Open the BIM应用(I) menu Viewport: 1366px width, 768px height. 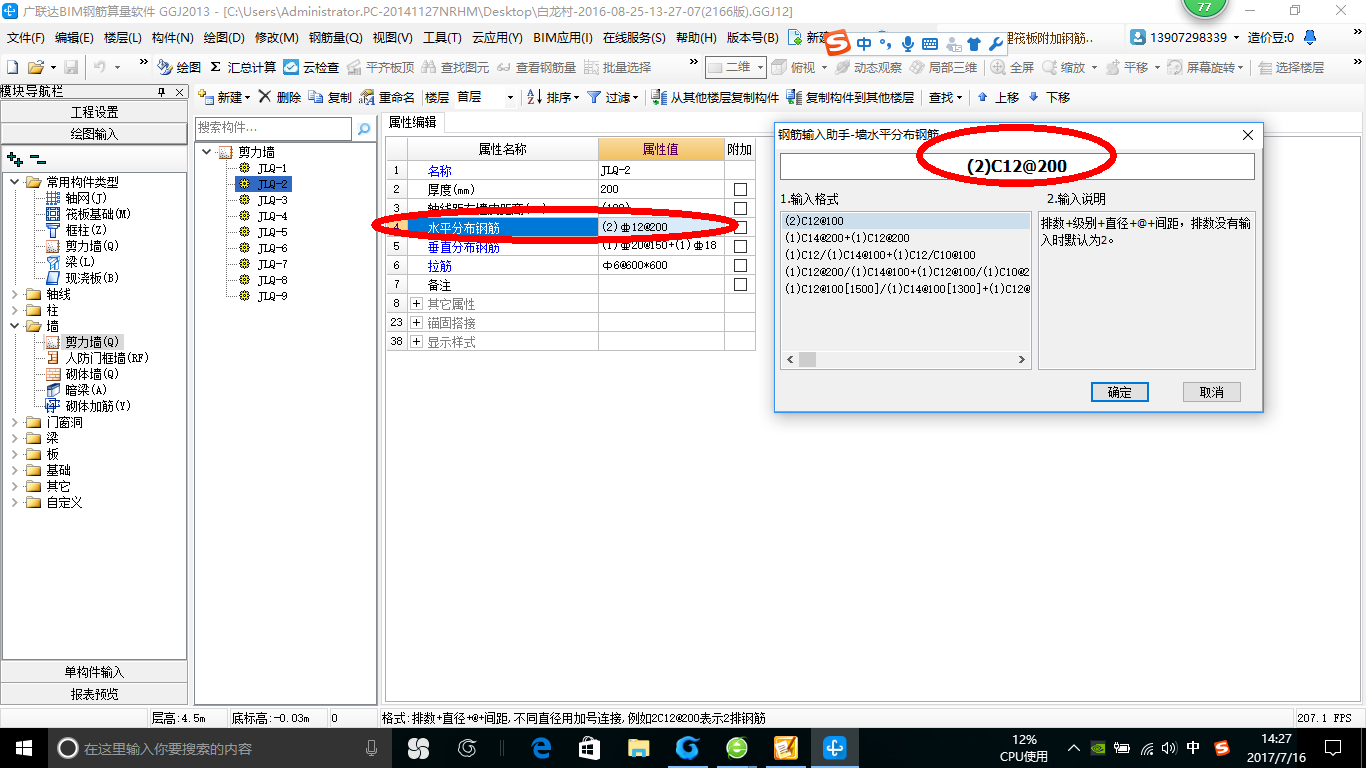pos(563,38)
